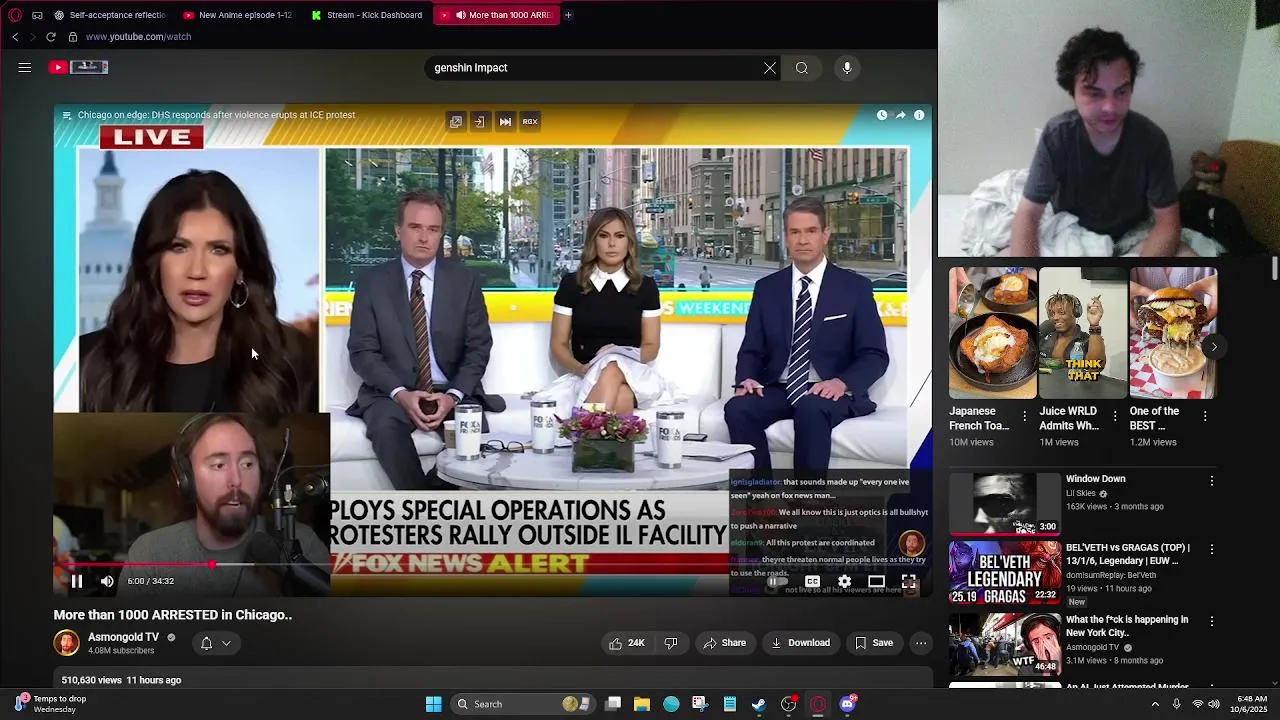Open BEL'VETH vs GRAGAS video thumbnail
Screen dimensions: 1280x720
[1004, 572]
